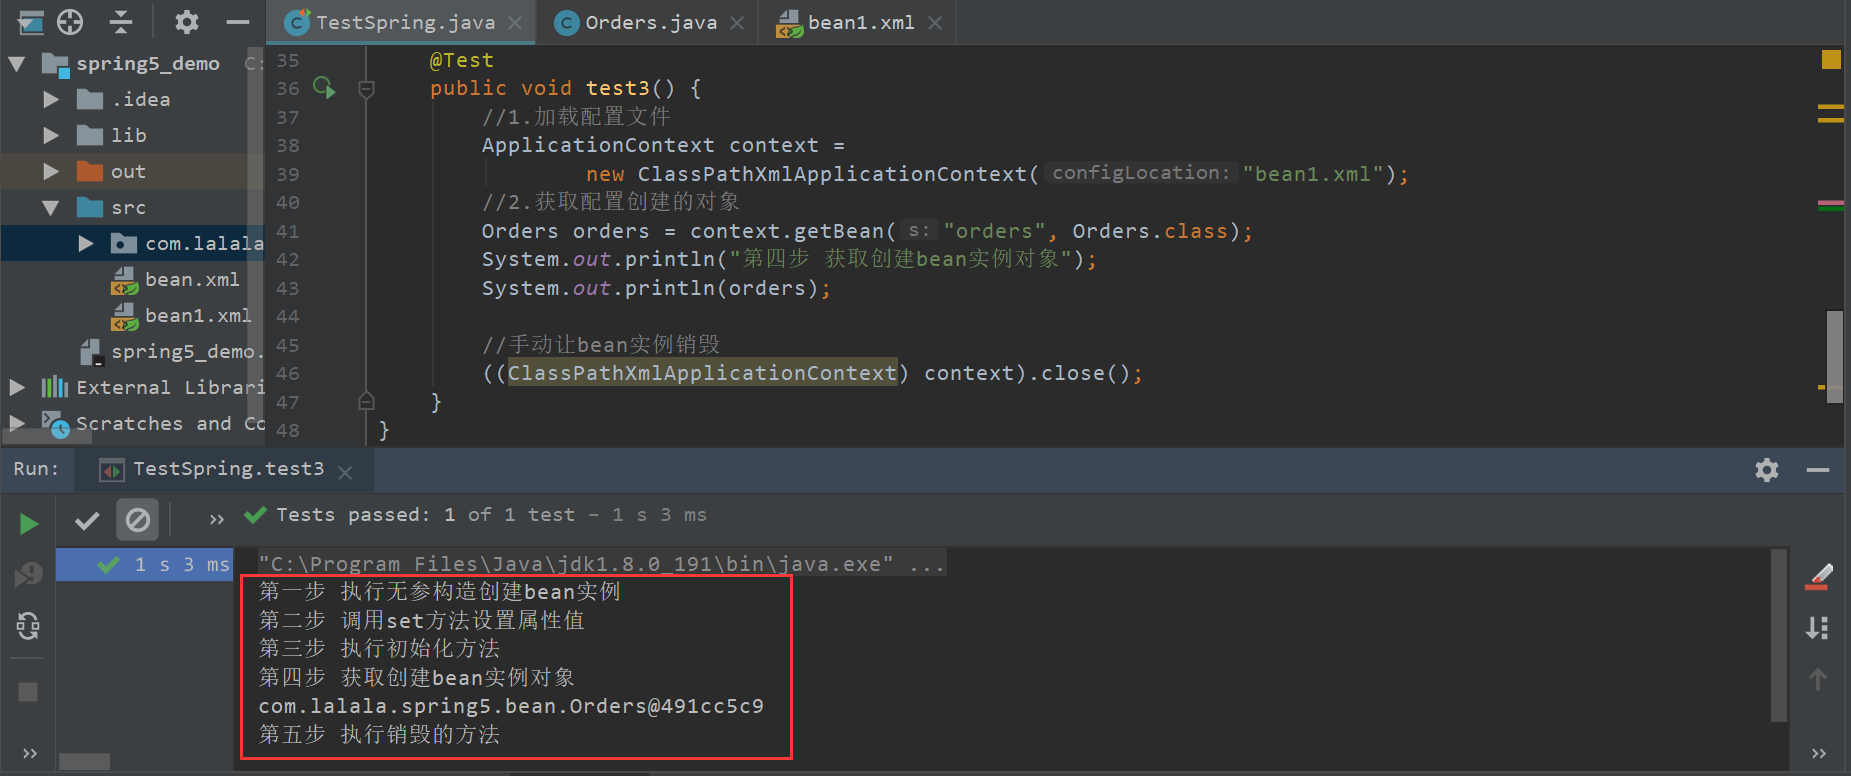Click the locate/scroll-from-source target icon
Image resolution: width=1851 pixels, height=776 pixels.
point(70,21)
